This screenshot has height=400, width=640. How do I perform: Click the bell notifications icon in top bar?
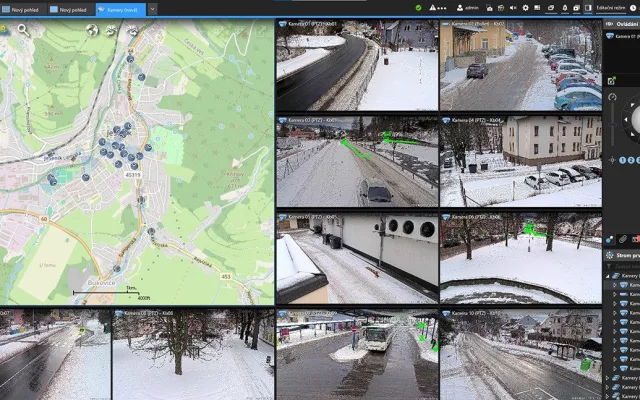click(x=565, y=8)
